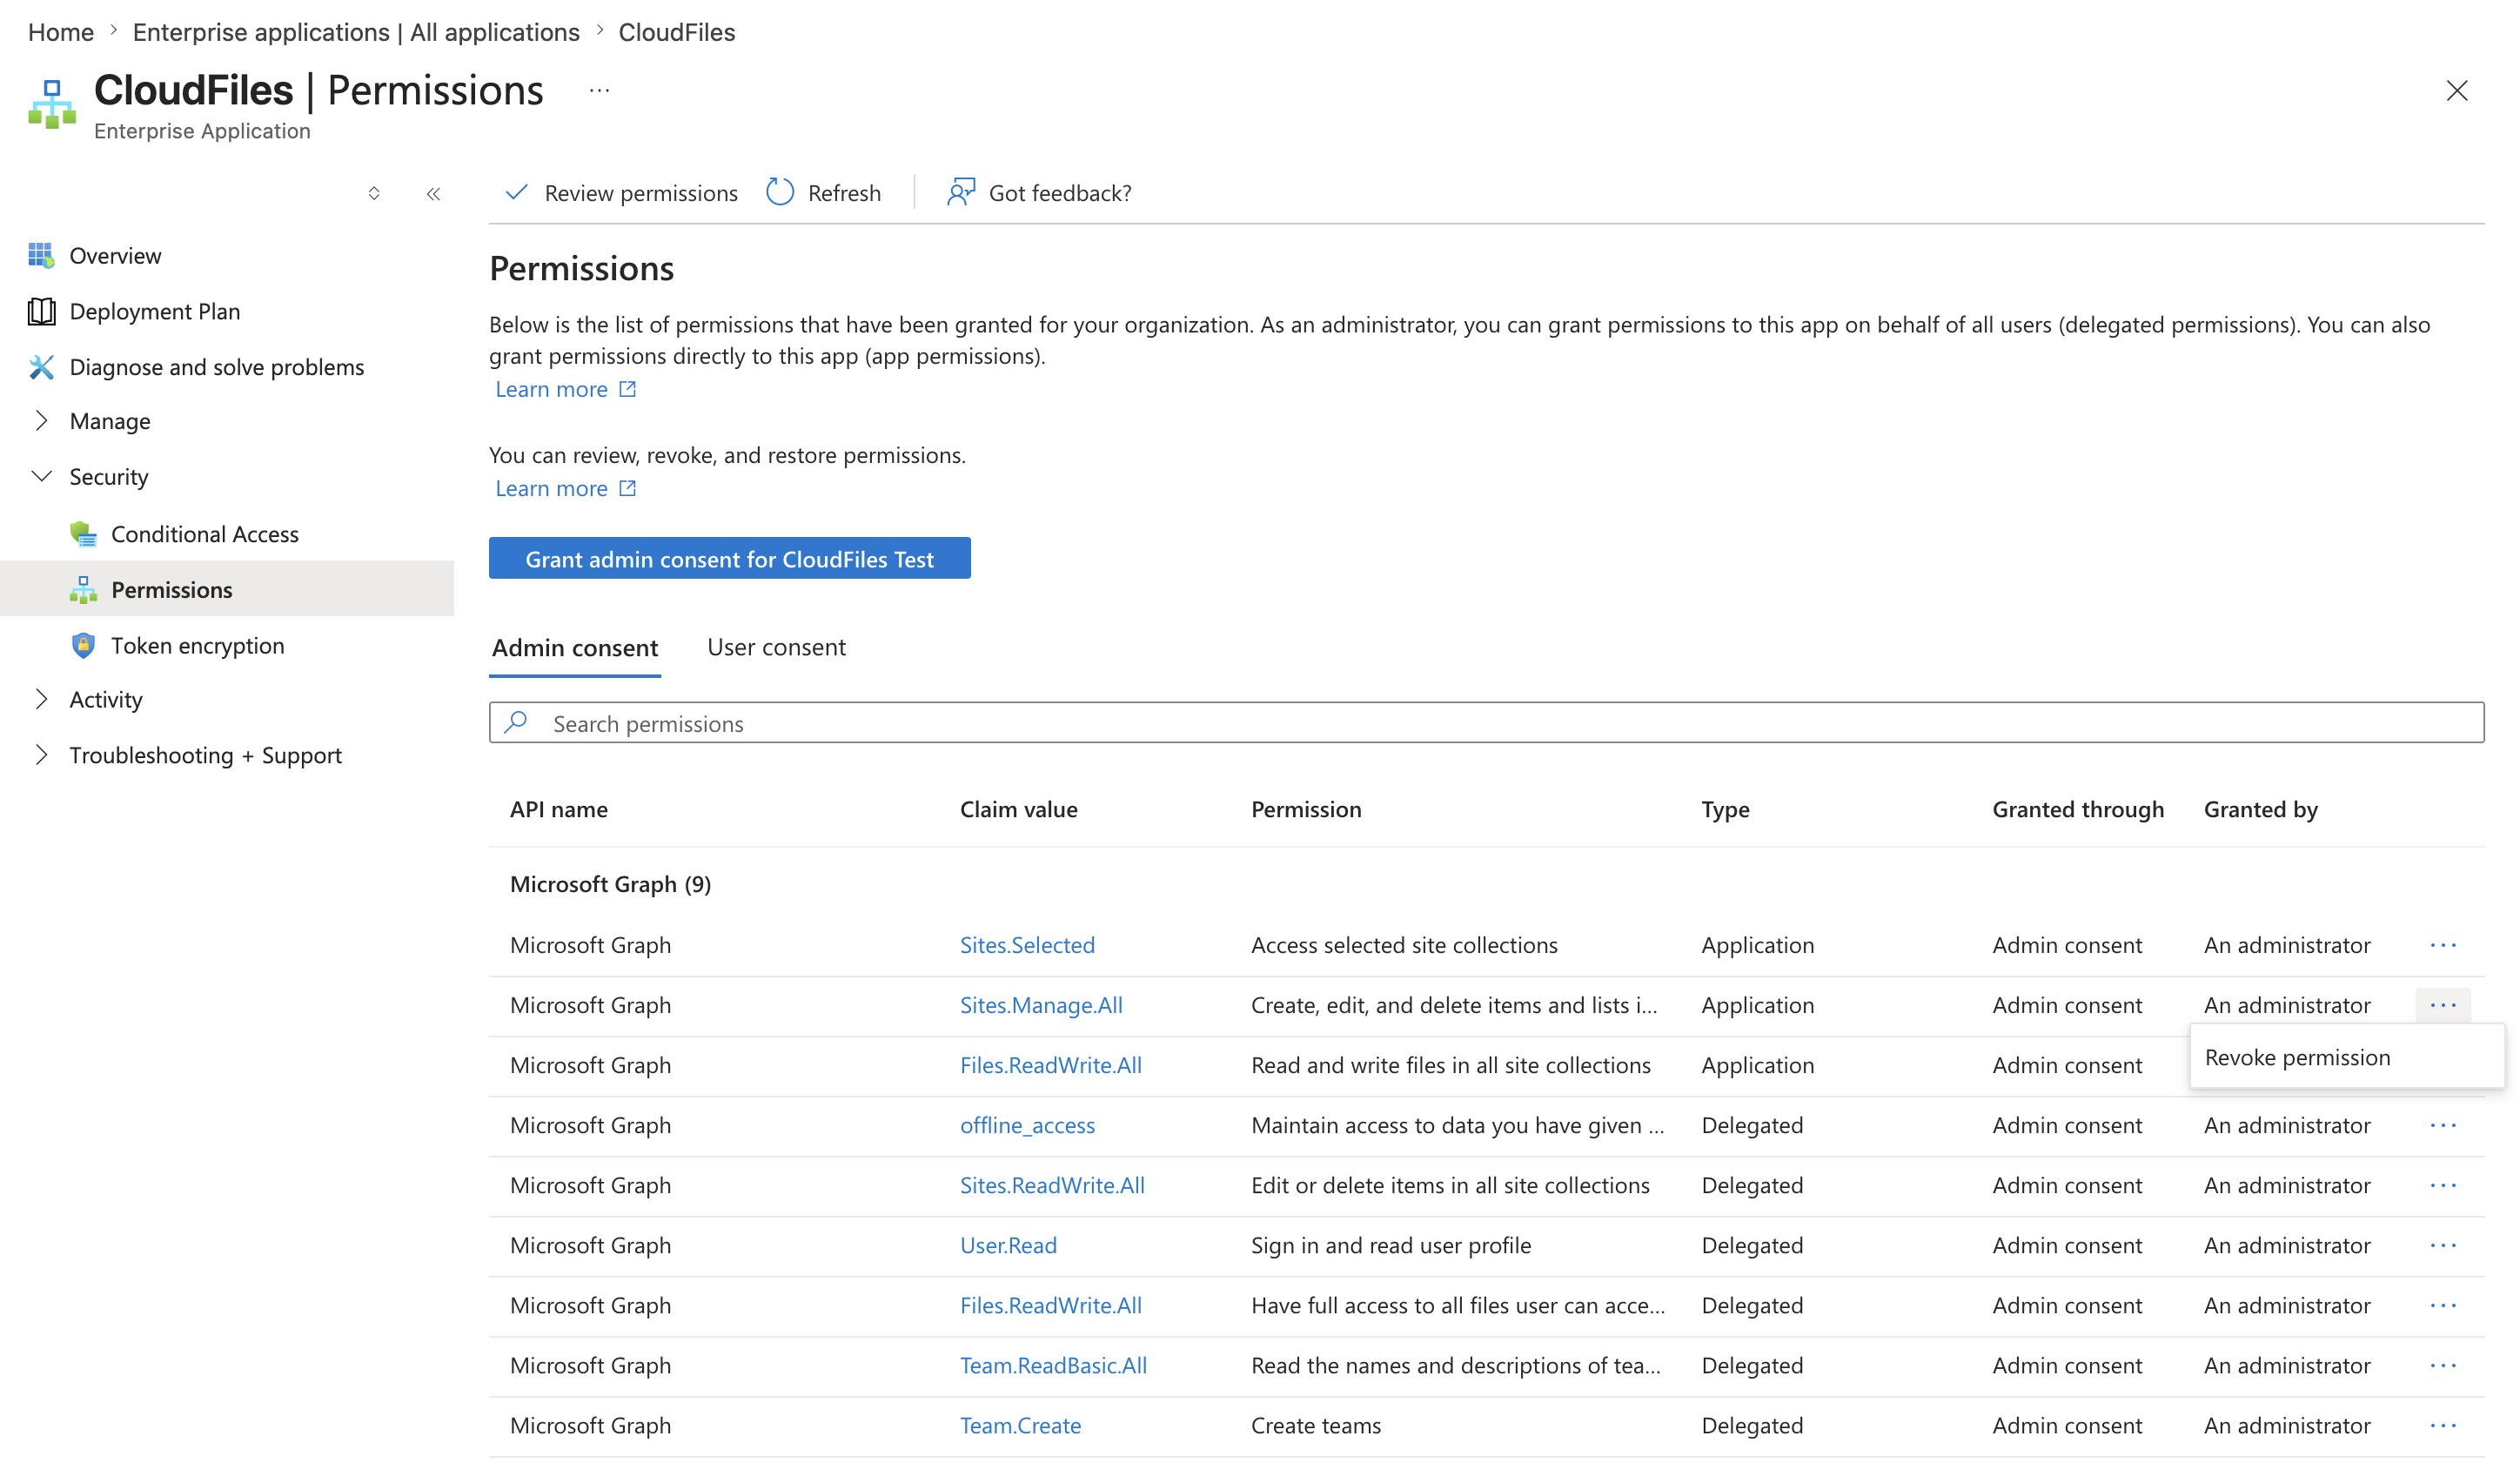The width and height of the screenshot is (2520, 1483).
Task: Open offline_access claim value link
Action: pos(1027,1125)
